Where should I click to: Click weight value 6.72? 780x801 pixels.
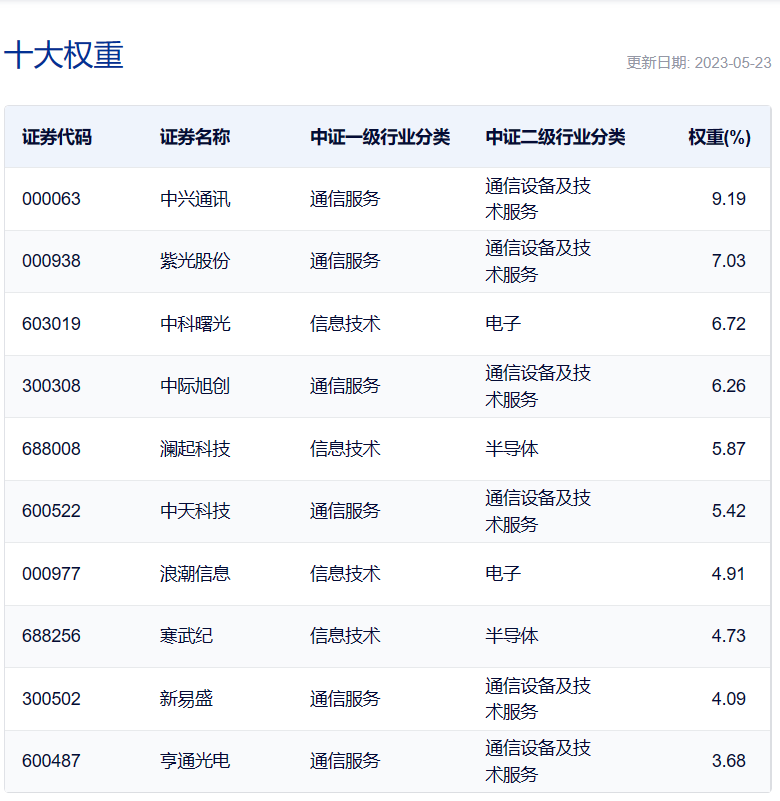(x=728, y=324)
